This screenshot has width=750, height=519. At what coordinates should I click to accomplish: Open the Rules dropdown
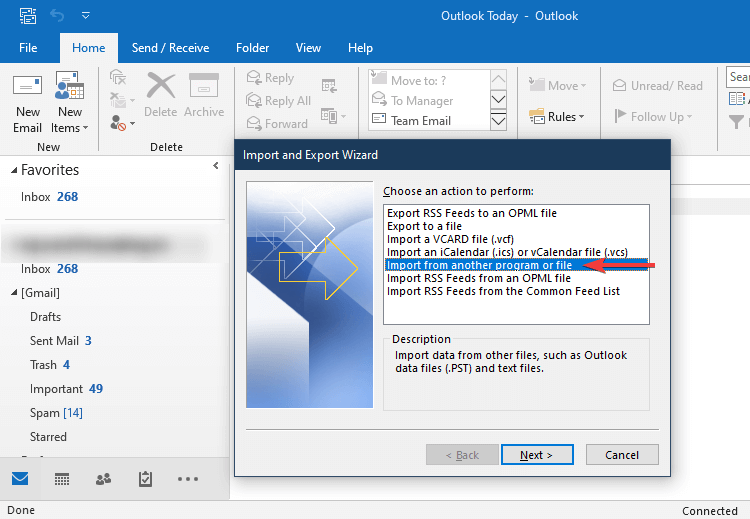click(x=557, y=116)
